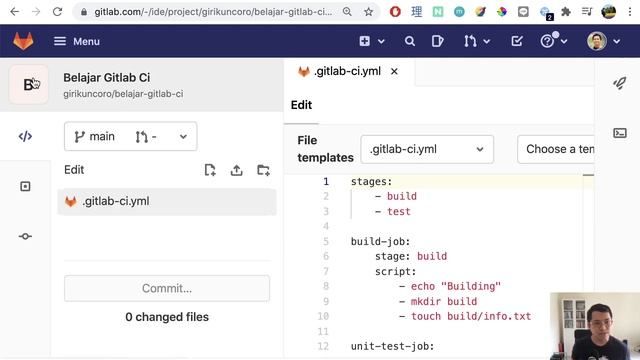Image resolution: width=640 pixels, height=360 pixels.
Task: Click the project avatar letter B
Action: click(29, 84)
